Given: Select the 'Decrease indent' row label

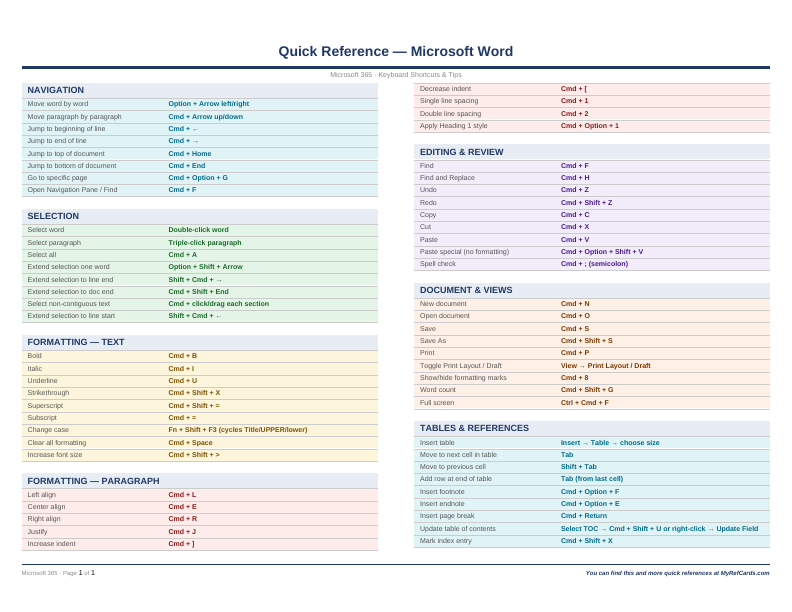Looking at the screenshot, I should [x=446, y=89].
